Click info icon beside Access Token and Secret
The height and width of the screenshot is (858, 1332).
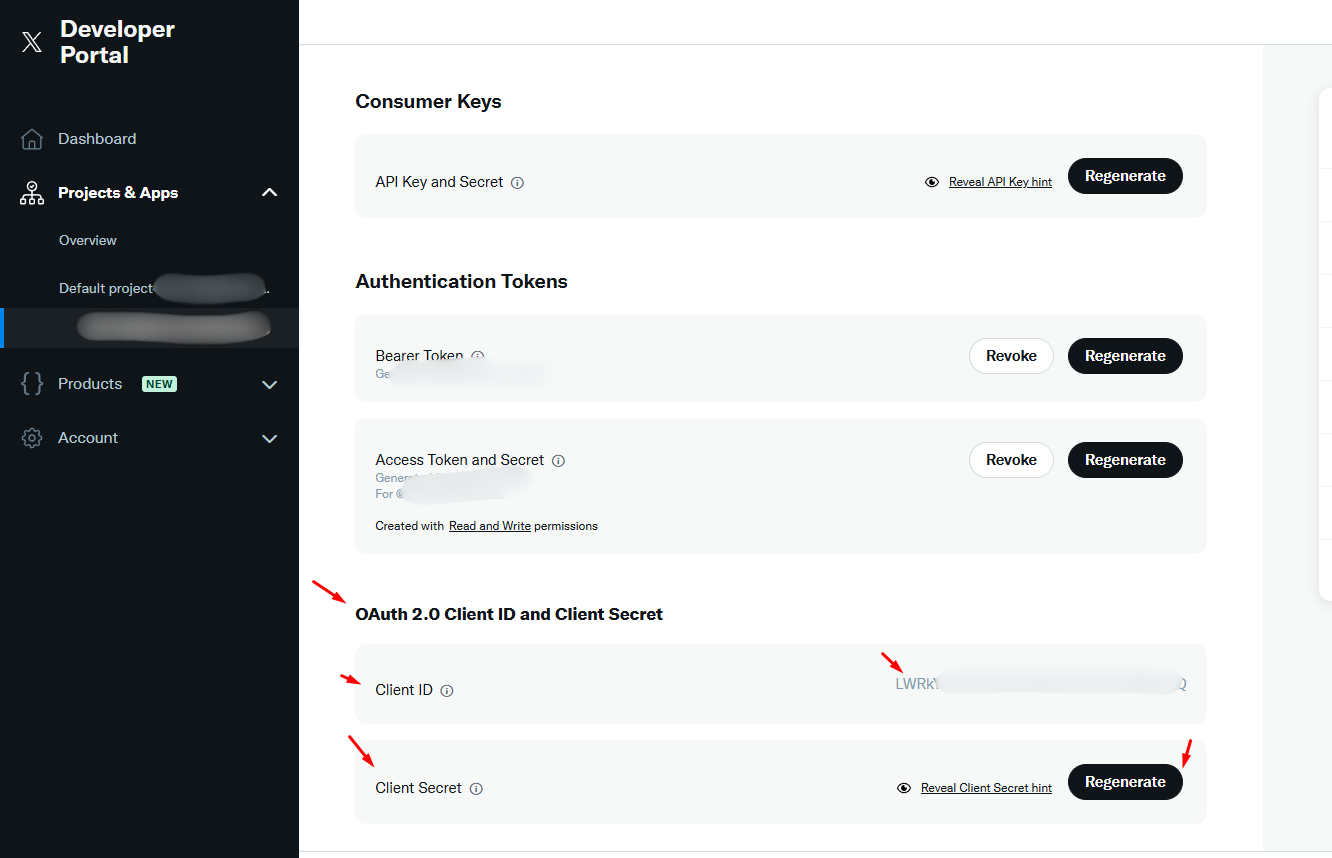[x=558, y=461]
